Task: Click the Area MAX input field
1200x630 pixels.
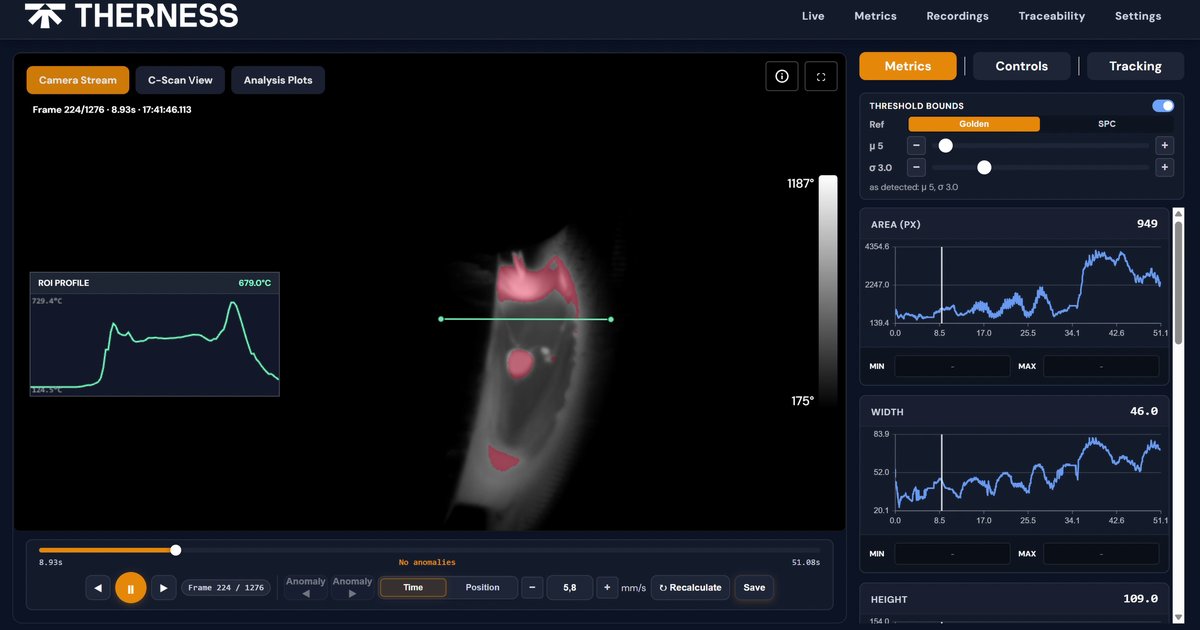Action: [x=1101, y=366]
